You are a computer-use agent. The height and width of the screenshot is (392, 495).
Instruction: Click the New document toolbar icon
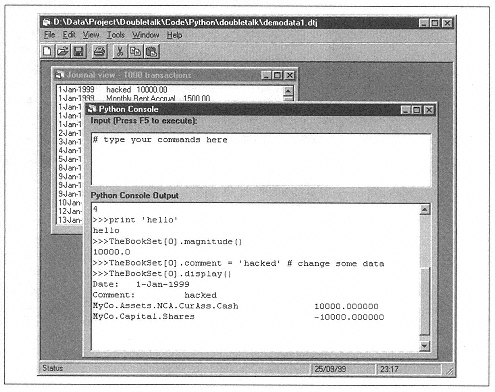47,51
